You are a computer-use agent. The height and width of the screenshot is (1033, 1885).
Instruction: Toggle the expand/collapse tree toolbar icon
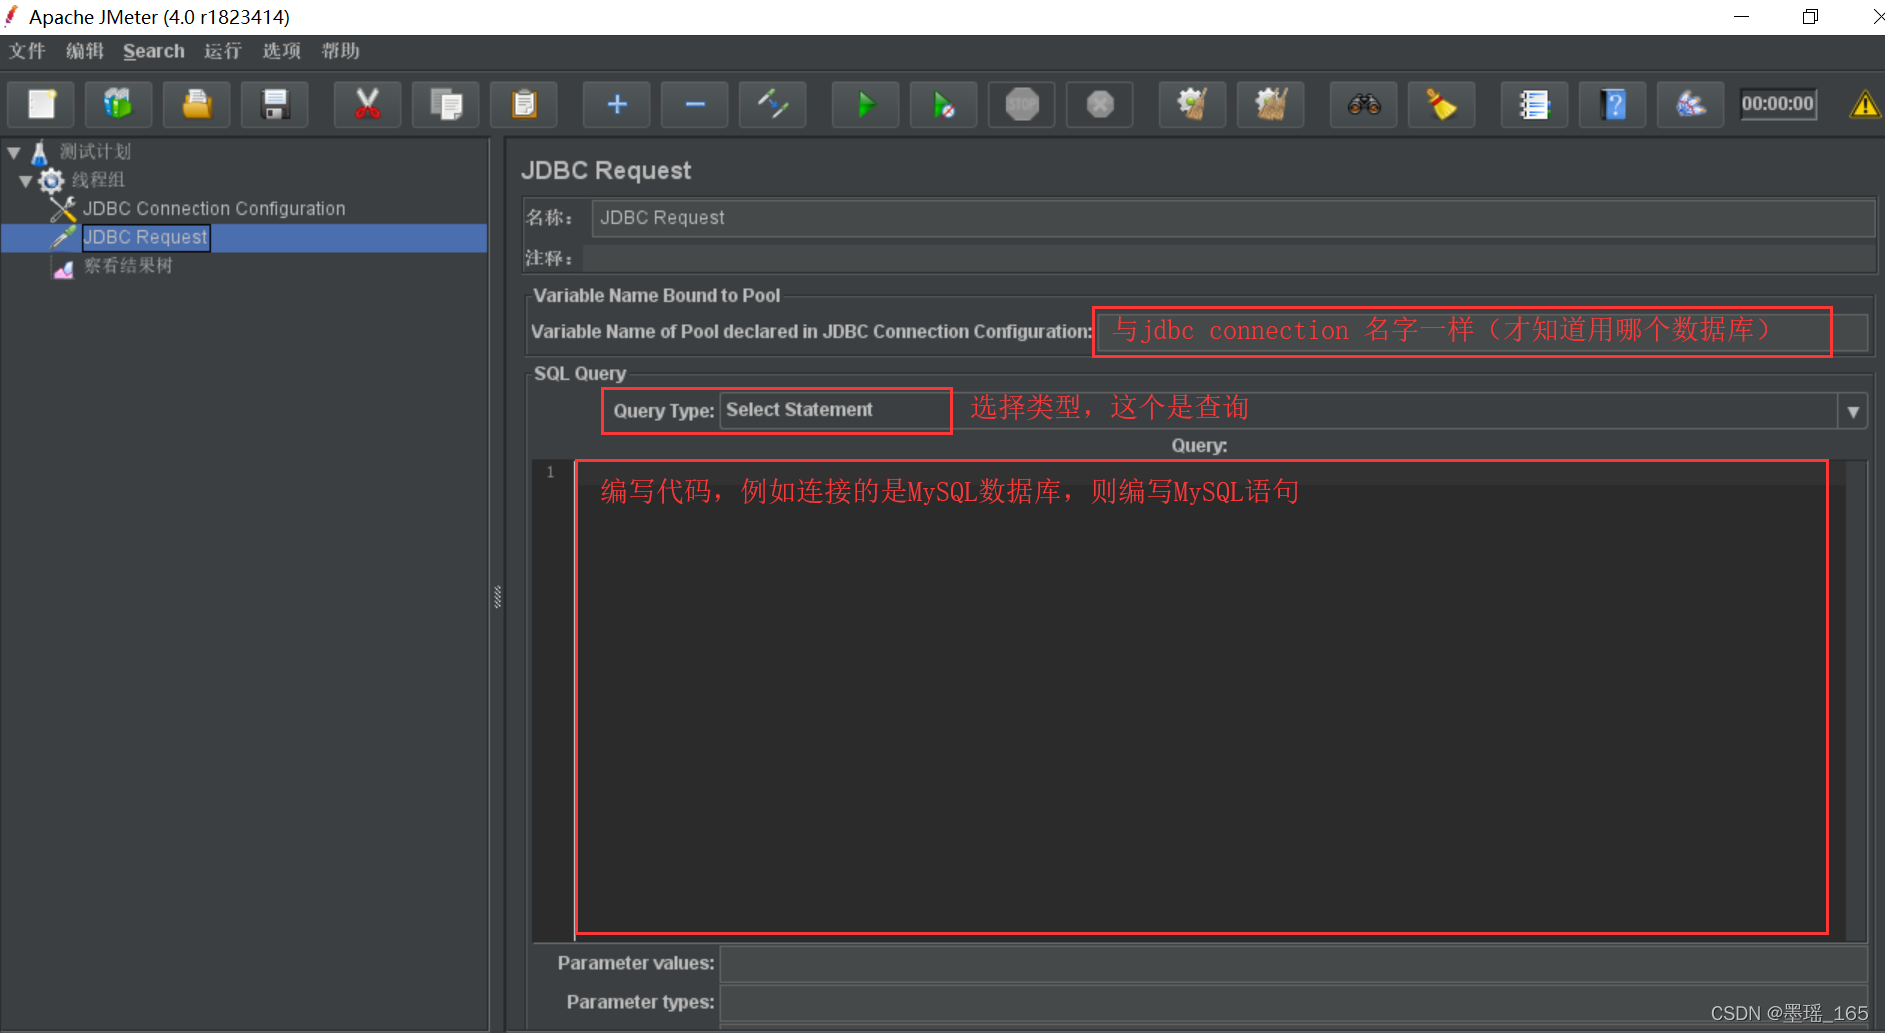772,104
